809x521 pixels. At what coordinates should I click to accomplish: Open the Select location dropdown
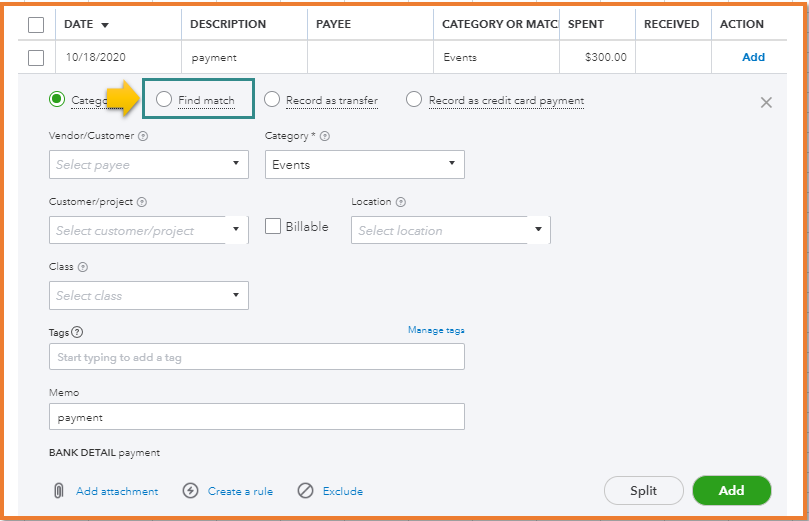pos(450,230)
